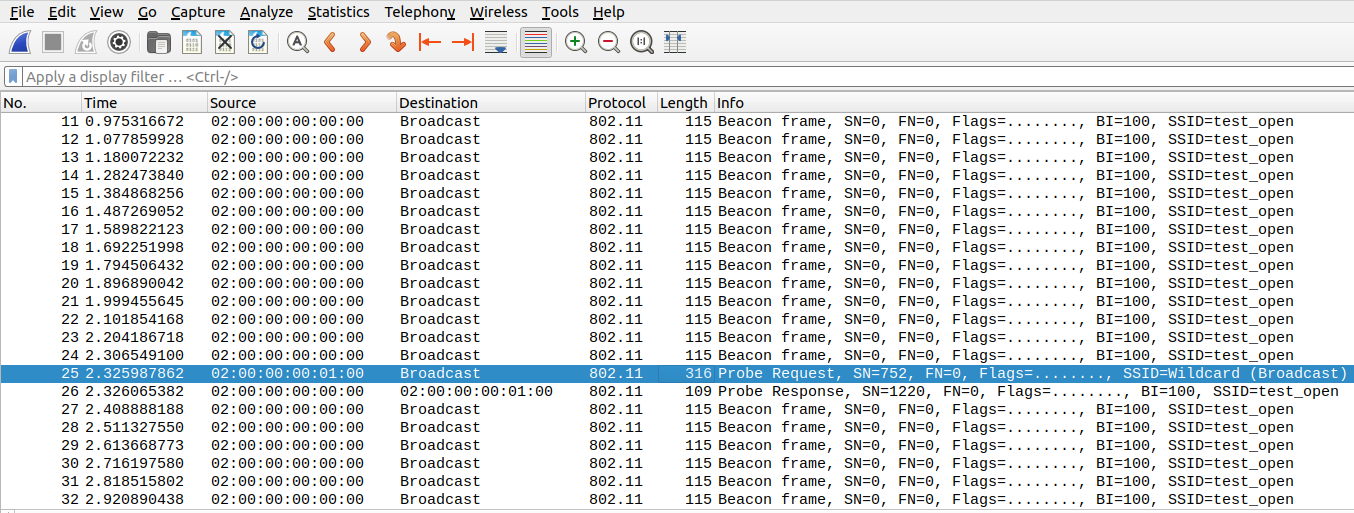The width and height of the screenshot is (1354, 513).
Task: Sort packets by the Protocol column header
Action: tap(617, 103)
